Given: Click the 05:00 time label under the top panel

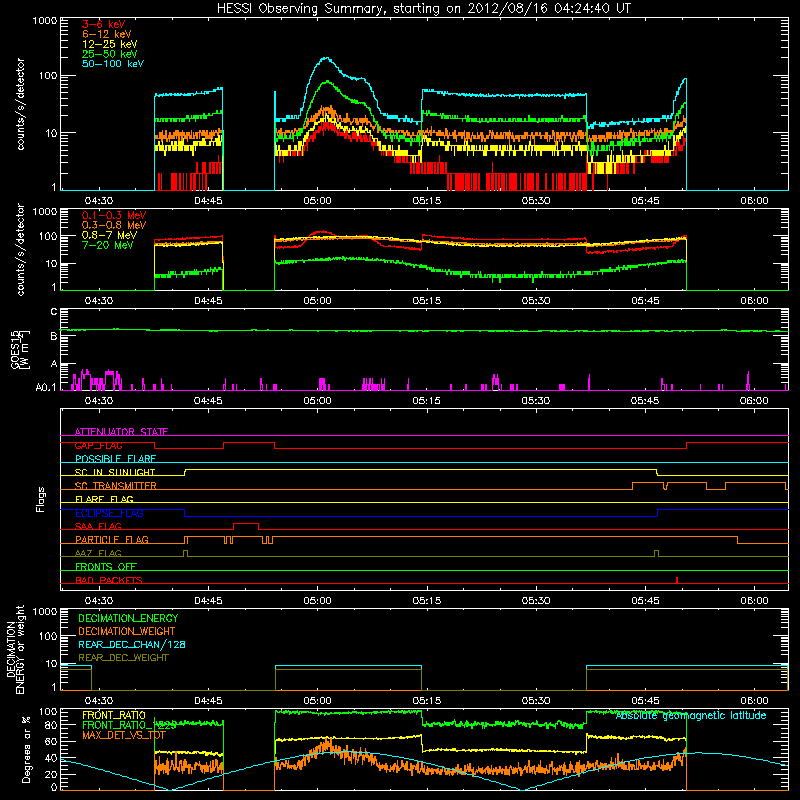Looking at the screenshot, I should [317, 201].
